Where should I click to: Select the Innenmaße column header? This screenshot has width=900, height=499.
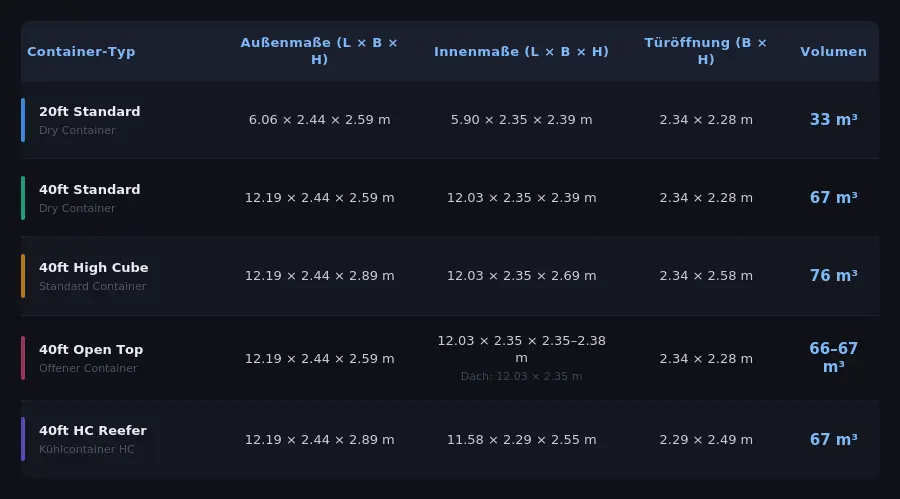[521, 52]
